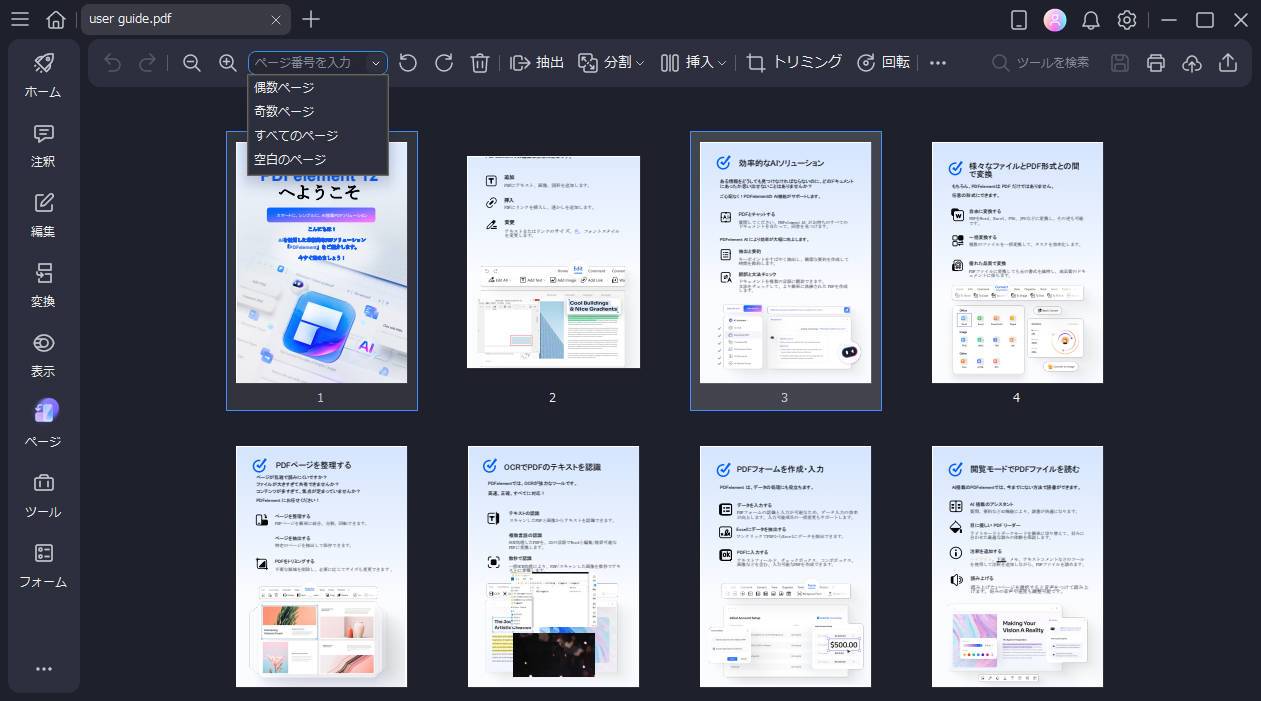Switch to the 編集 (Edit) mode

click(x=42, y=216)
